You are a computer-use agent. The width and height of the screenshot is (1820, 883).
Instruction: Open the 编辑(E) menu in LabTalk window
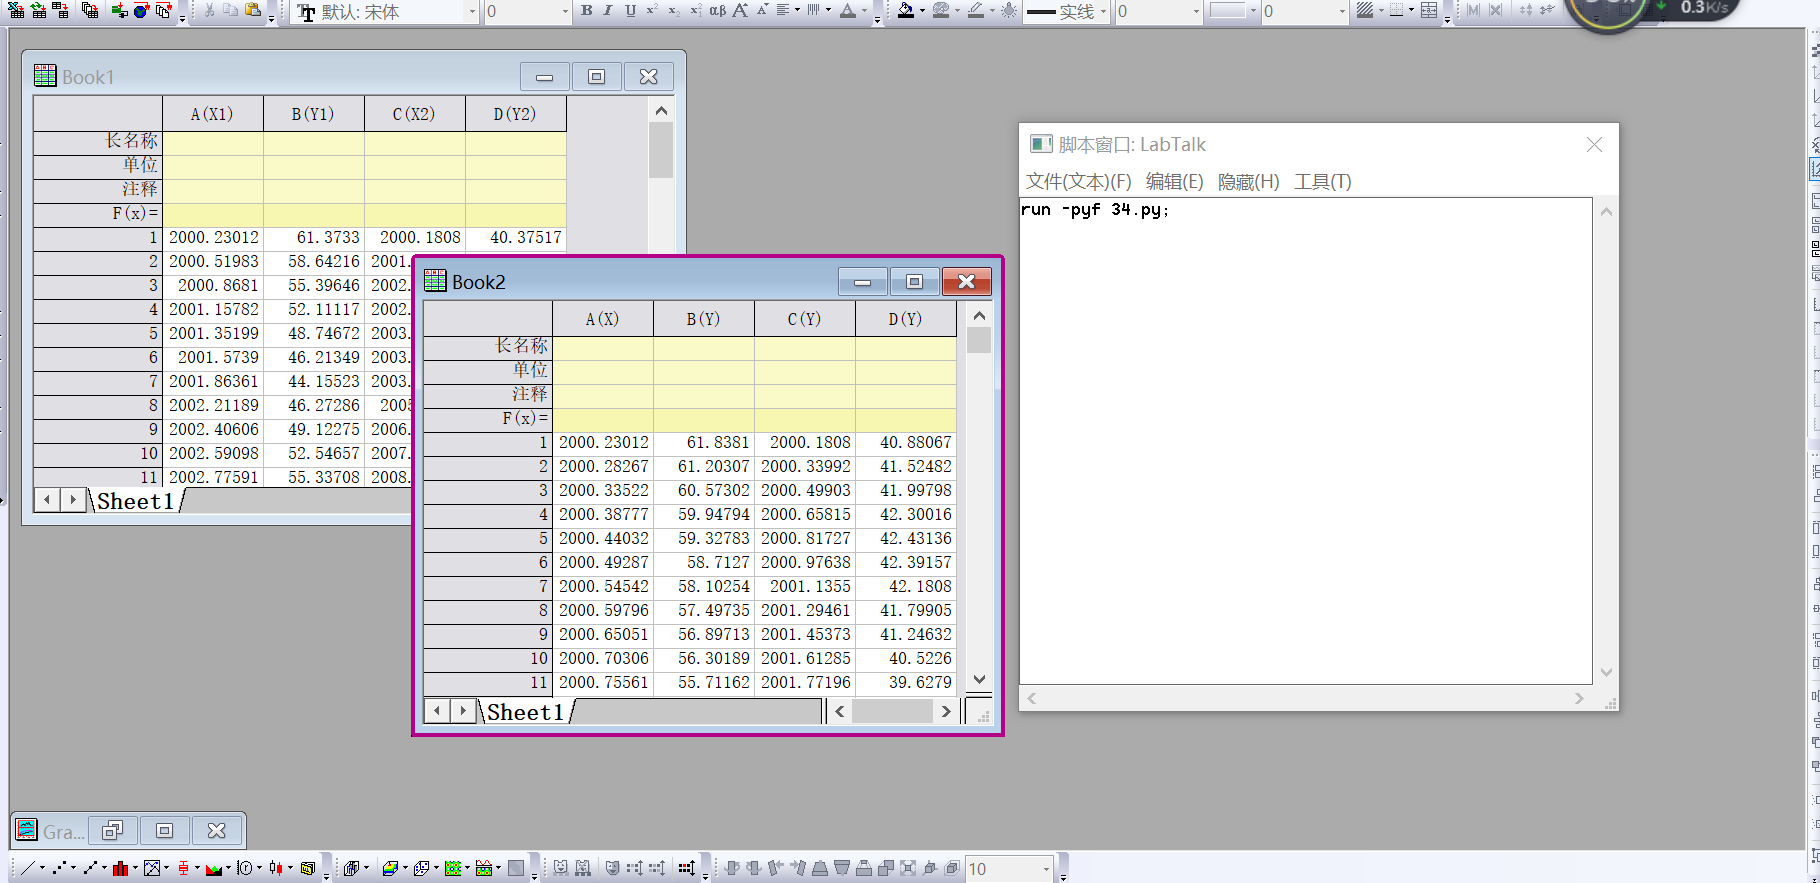pos(1174,182)
